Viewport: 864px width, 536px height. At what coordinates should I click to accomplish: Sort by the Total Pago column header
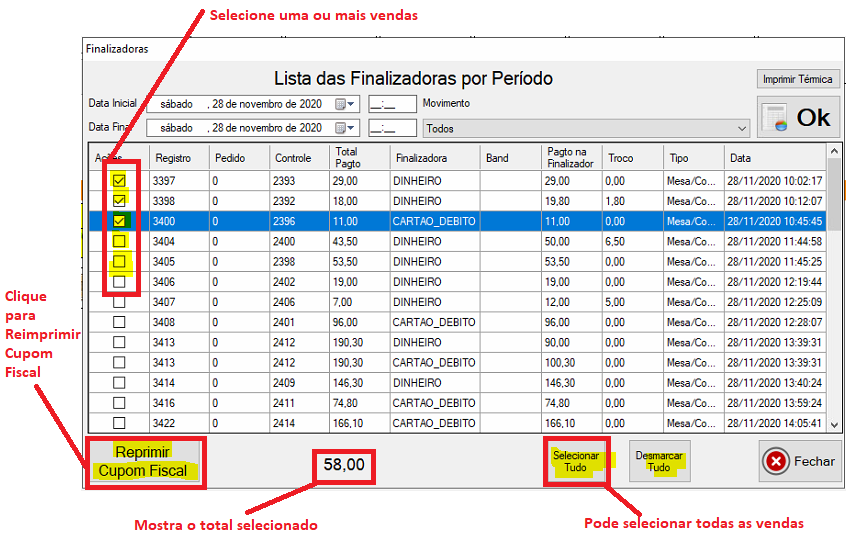pos(359,158)
